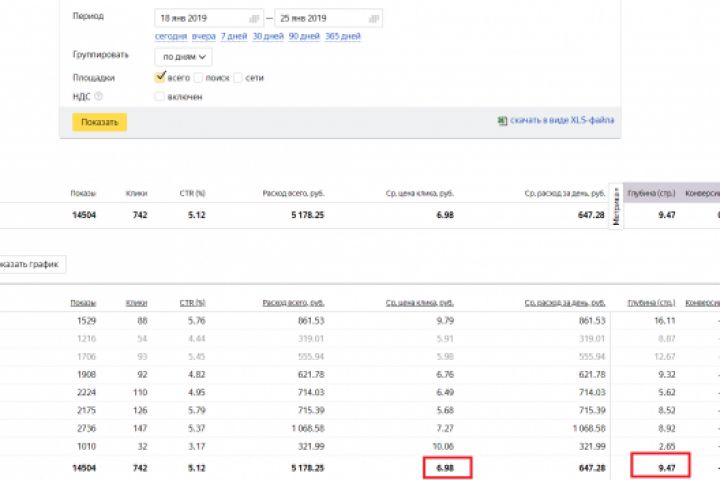Image resolution: width=720 pixels, height=480 pixels.
Task: Click the 147 clicks cell
Action: [140, 428]
